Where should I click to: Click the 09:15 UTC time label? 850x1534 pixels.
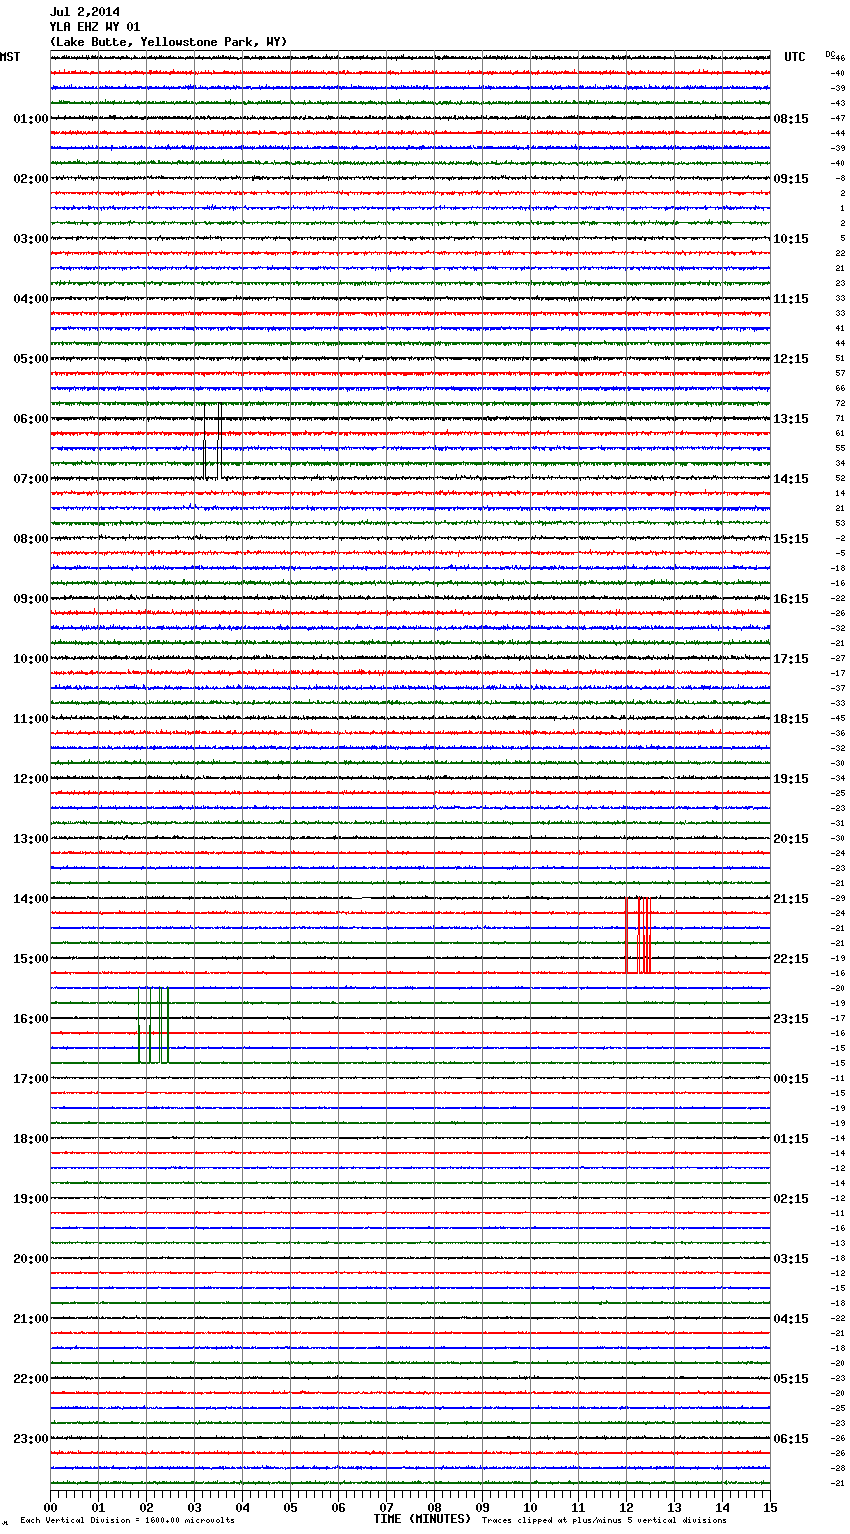click(x=791, y=179)
